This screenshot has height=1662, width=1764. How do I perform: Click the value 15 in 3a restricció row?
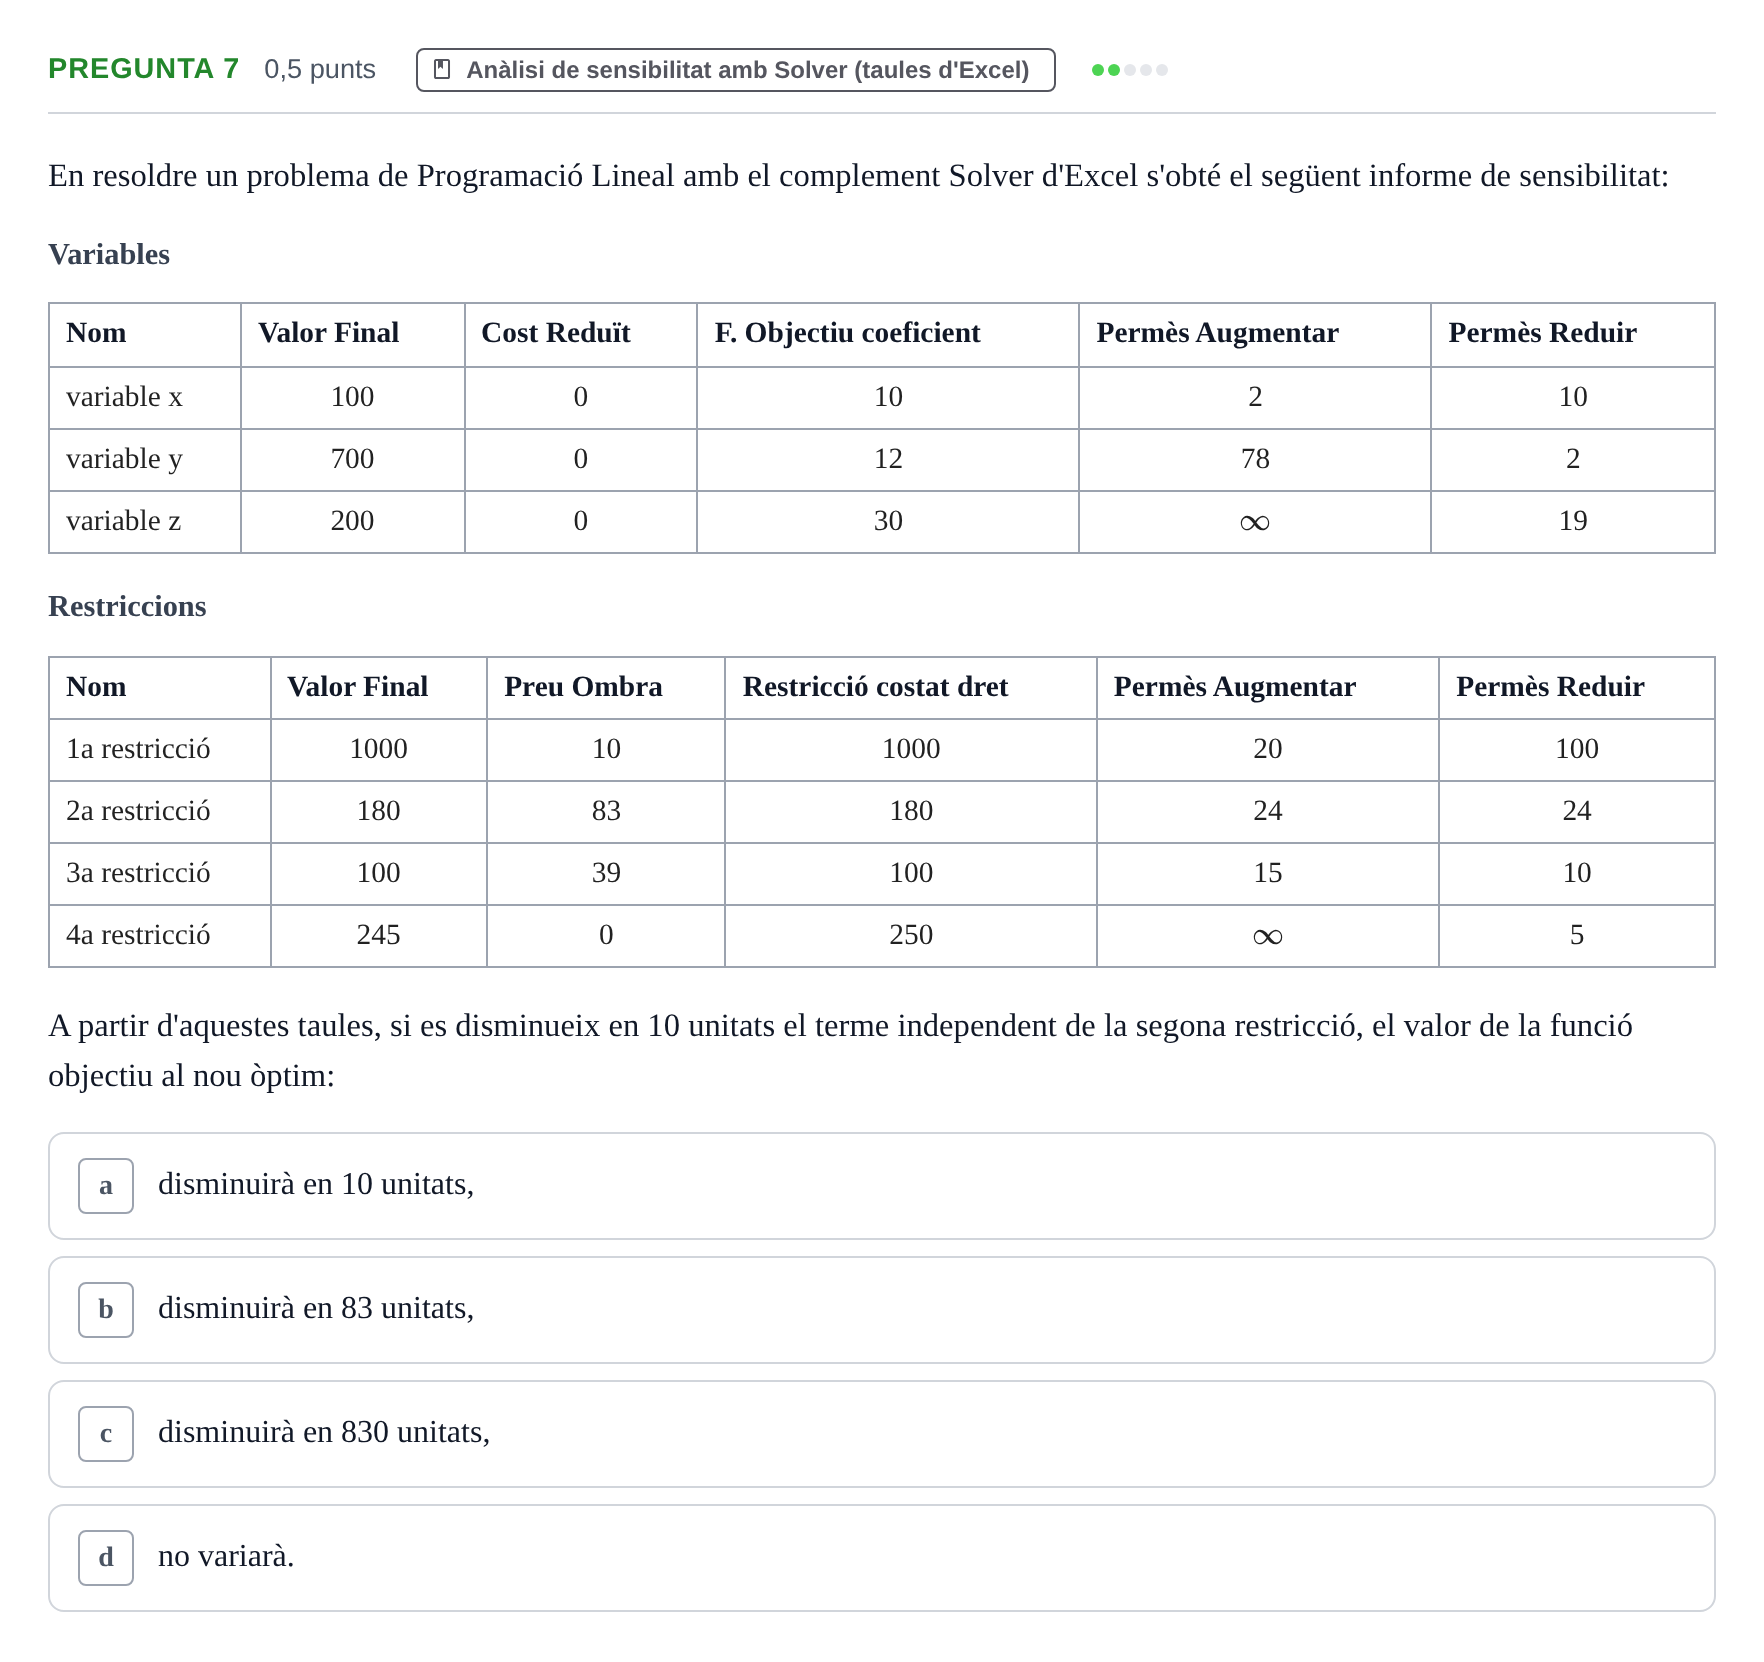click(1267, 873)
